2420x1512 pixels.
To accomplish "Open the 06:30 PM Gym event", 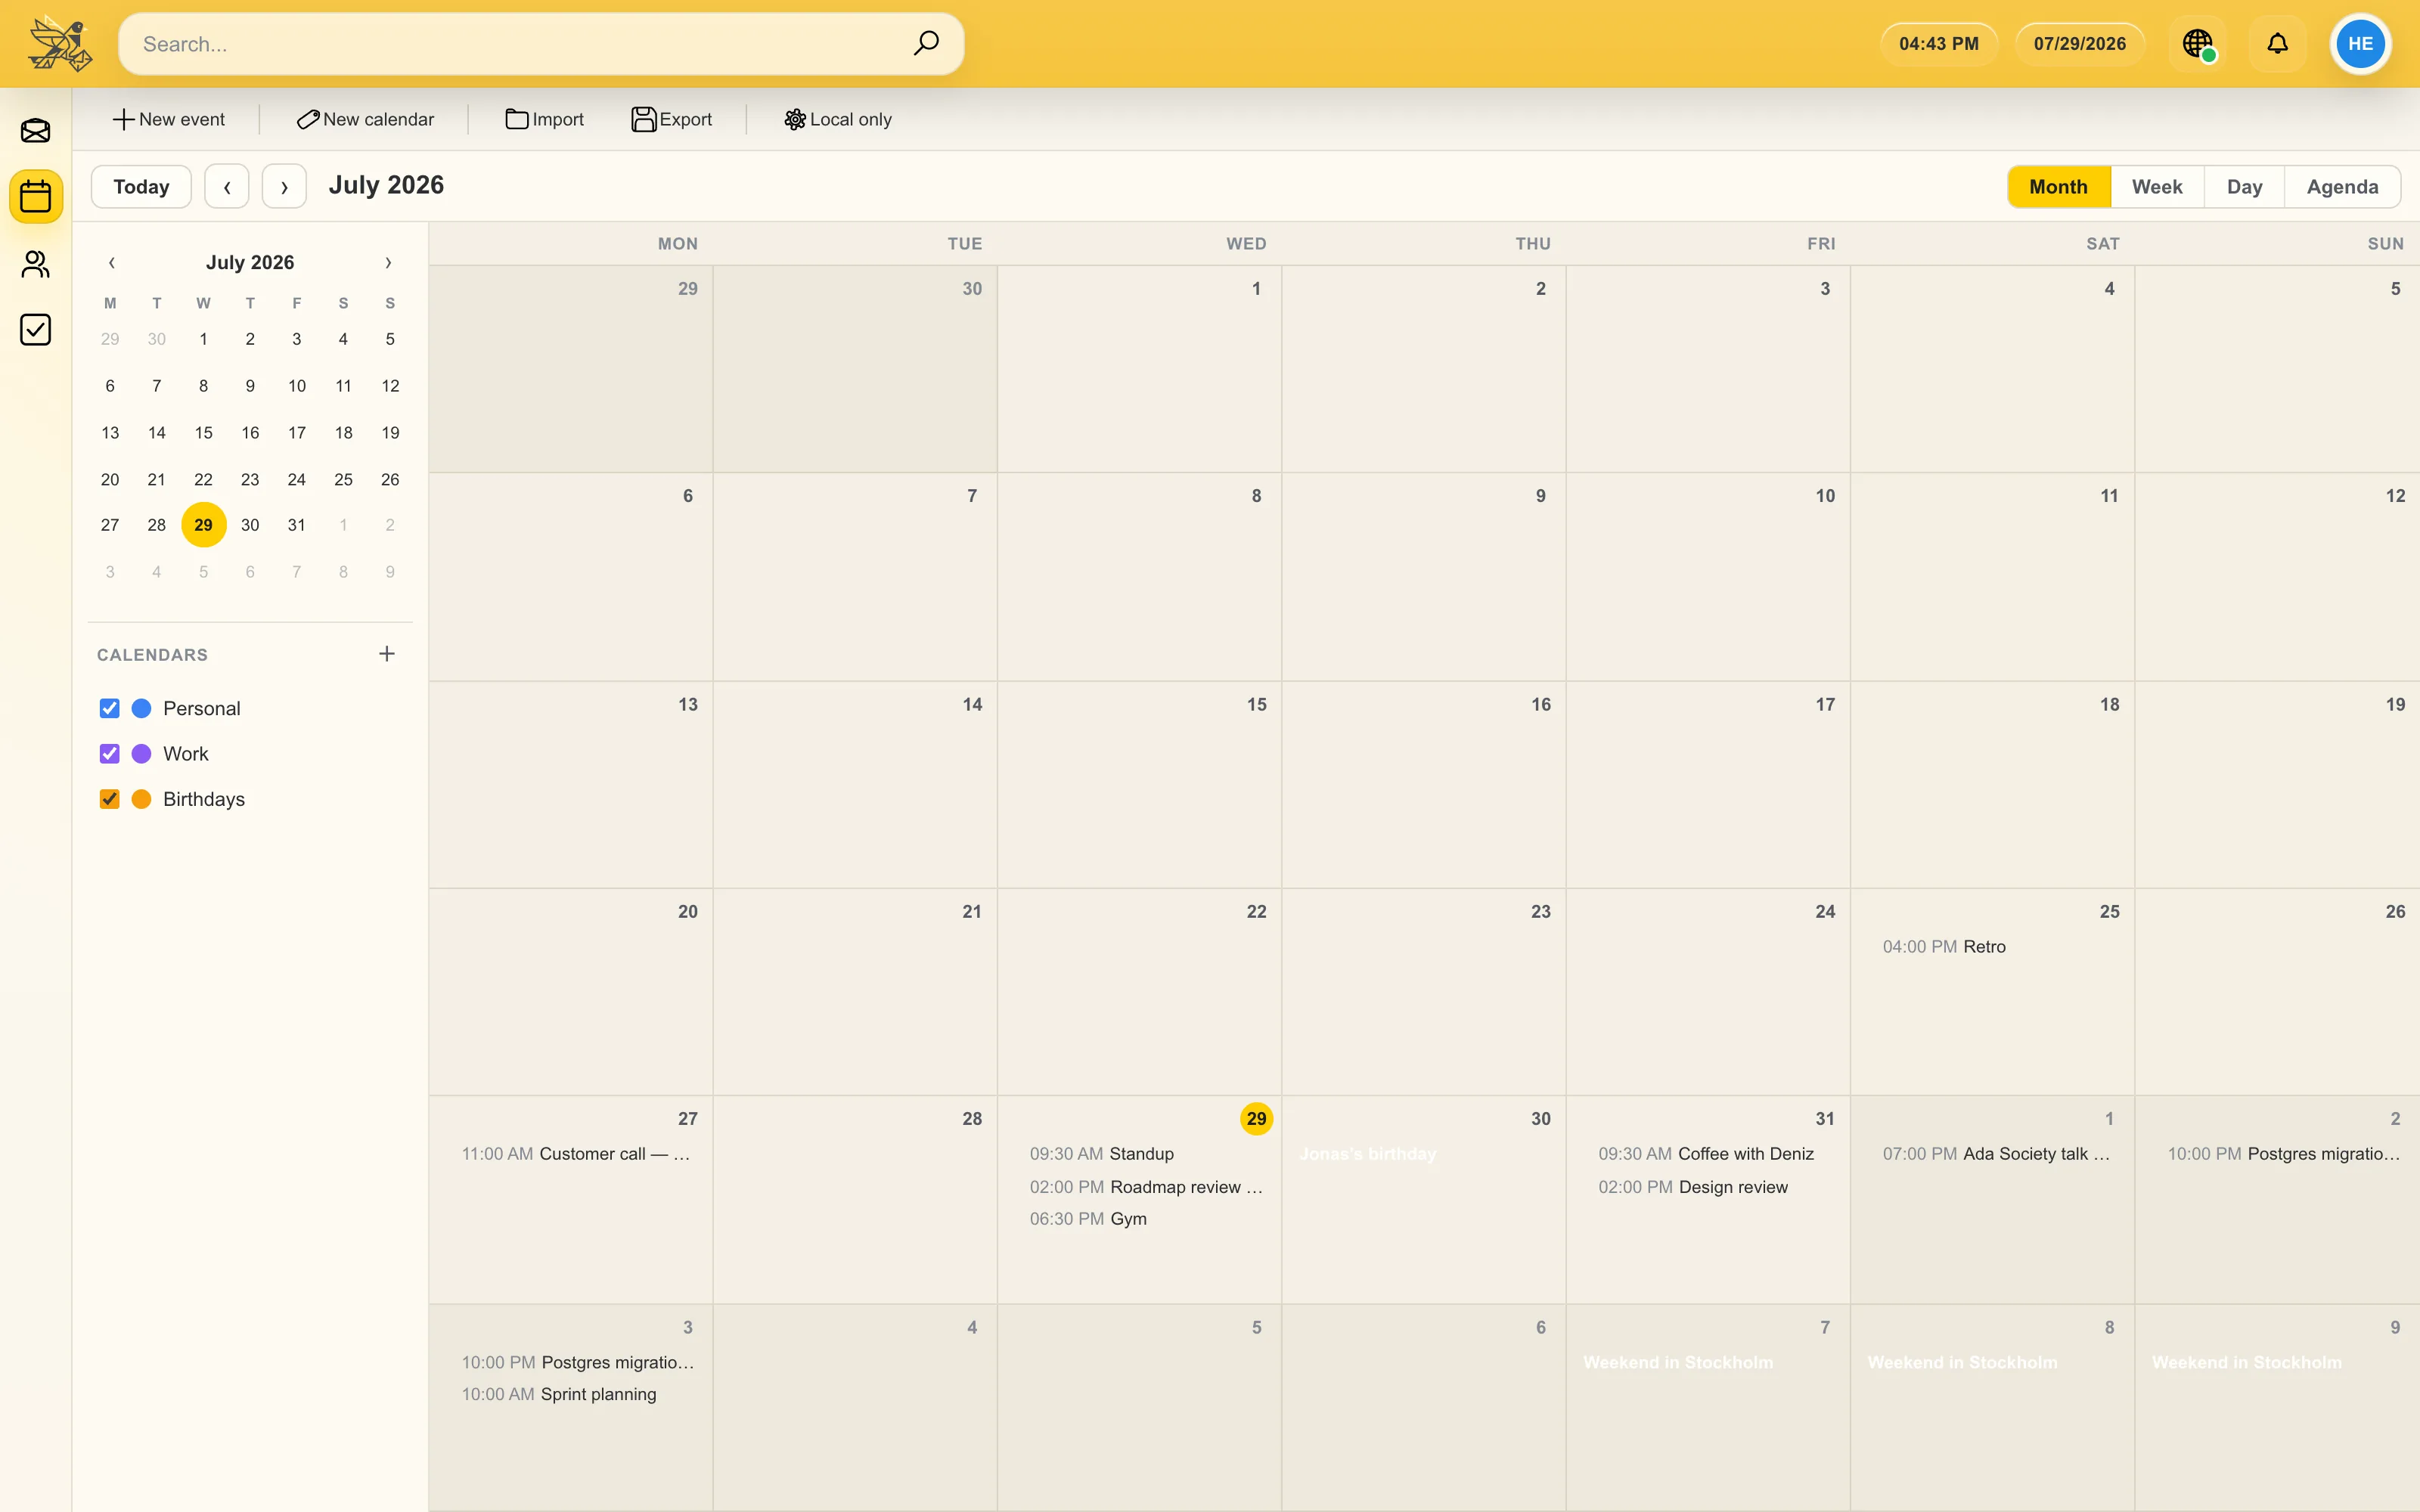I will (x=1139, y=1219).
